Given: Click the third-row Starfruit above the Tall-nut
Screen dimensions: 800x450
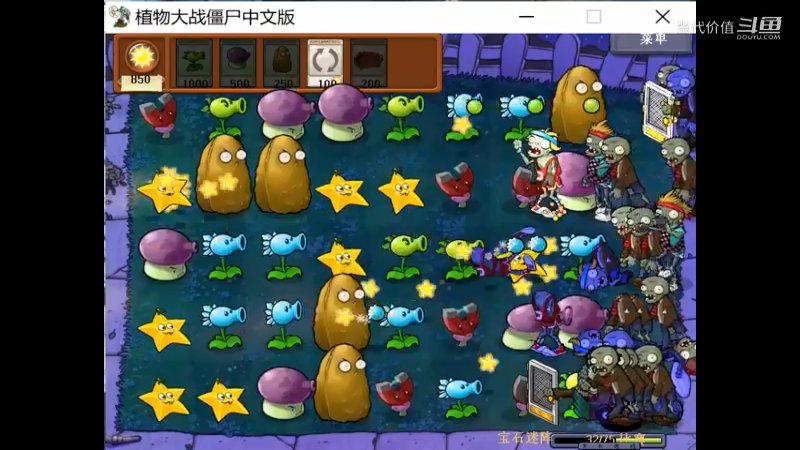Looking at the screenshot, I should click(x=341, y=258).
